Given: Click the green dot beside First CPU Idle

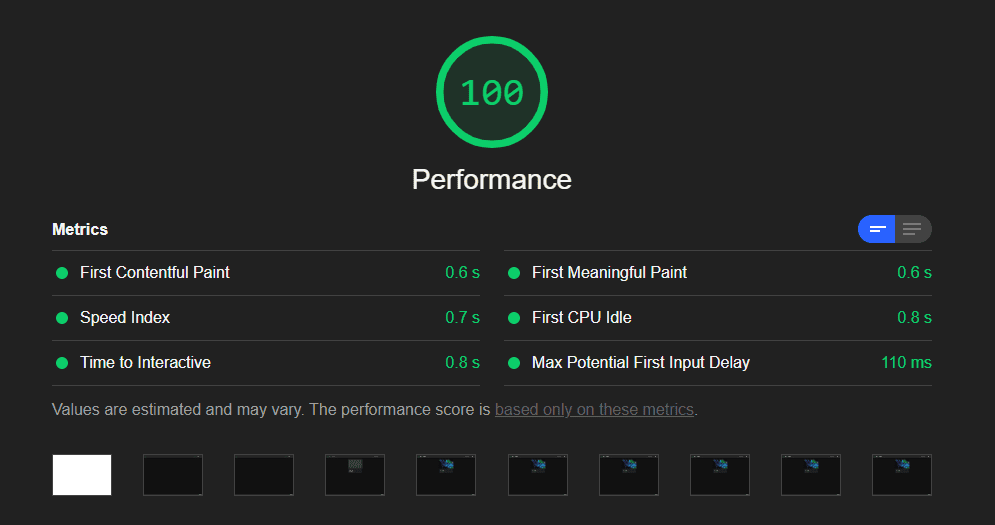Looking at the screenshot, I should [x=514, y=318].
